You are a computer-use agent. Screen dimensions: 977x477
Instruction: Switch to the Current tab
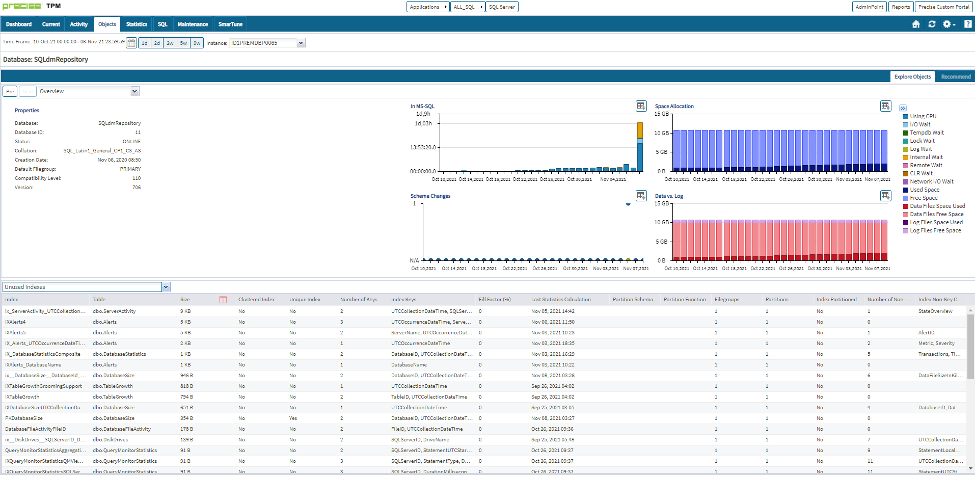50,24
